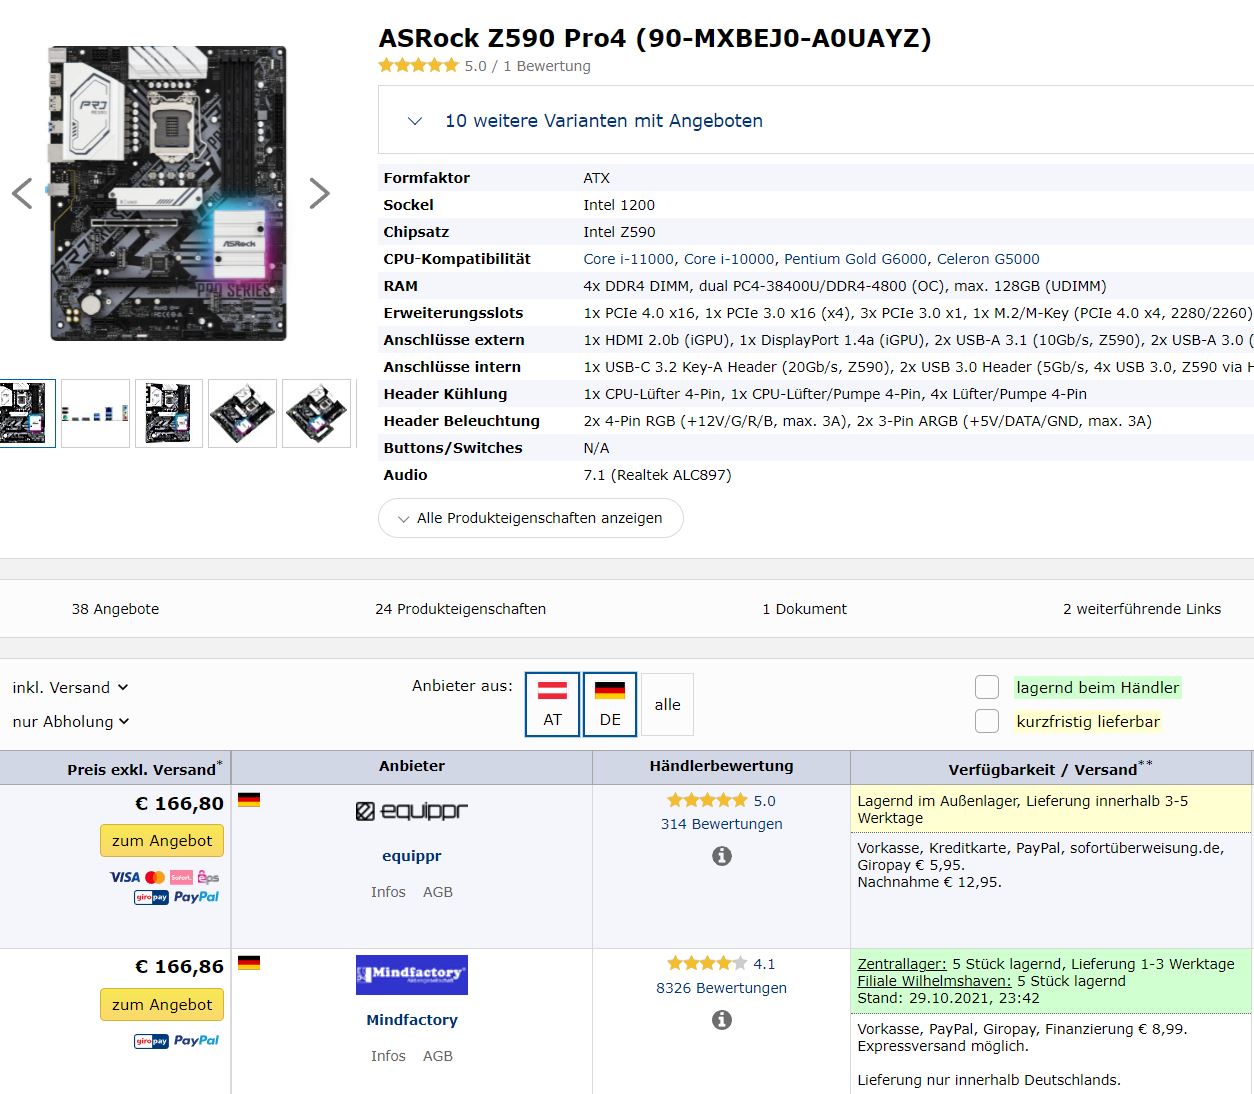Select fifth angled motherboard thumbnail
The width and height of the screenshot is (1254, 1094).
[316, 413]
